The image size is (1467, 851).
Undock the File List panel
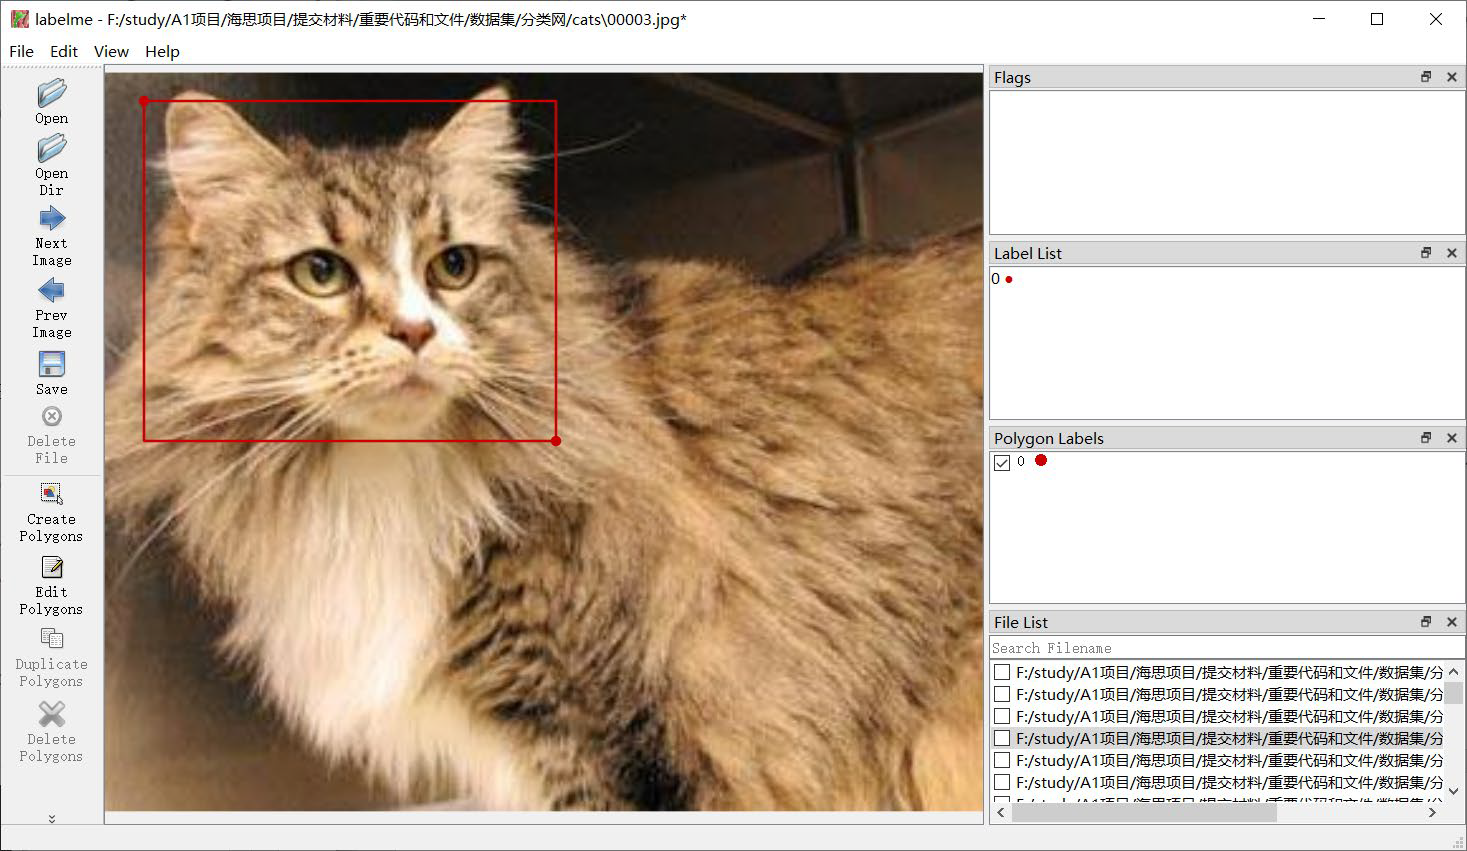[1426, 622]
